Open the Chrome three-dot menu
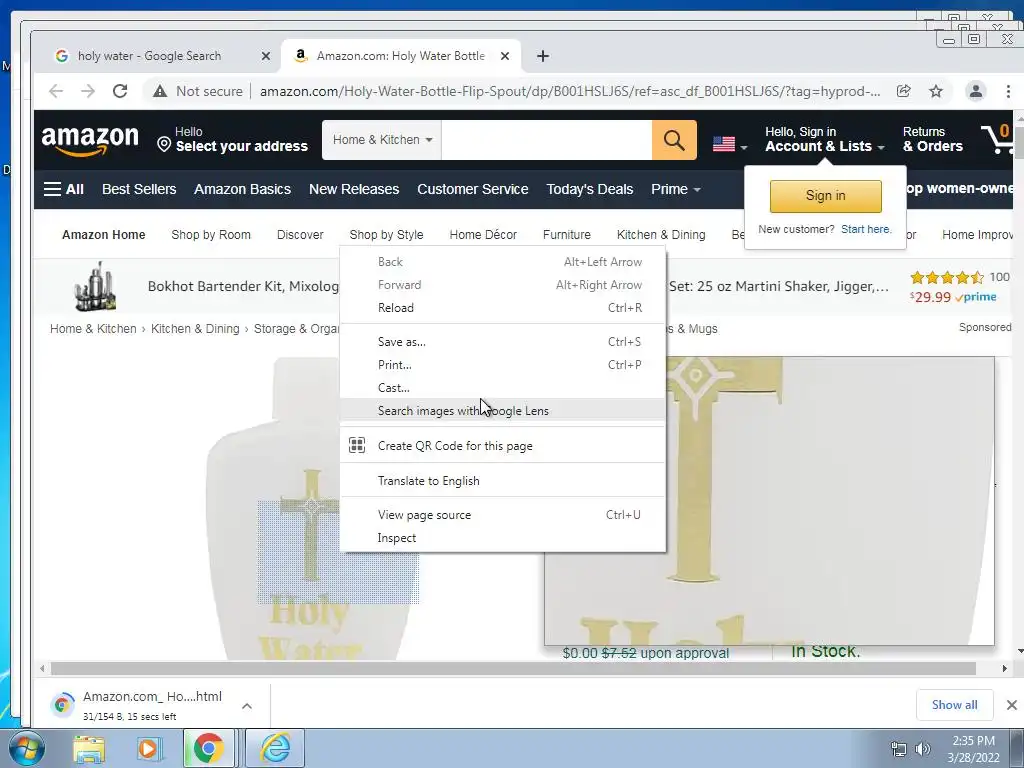 click(x=1008, y=91)
